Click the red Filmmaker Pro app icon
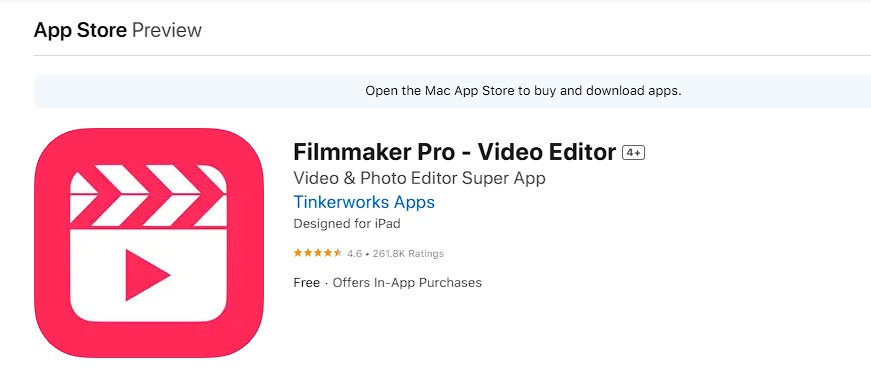Screen dimensions: 871x386 (149, 243)
